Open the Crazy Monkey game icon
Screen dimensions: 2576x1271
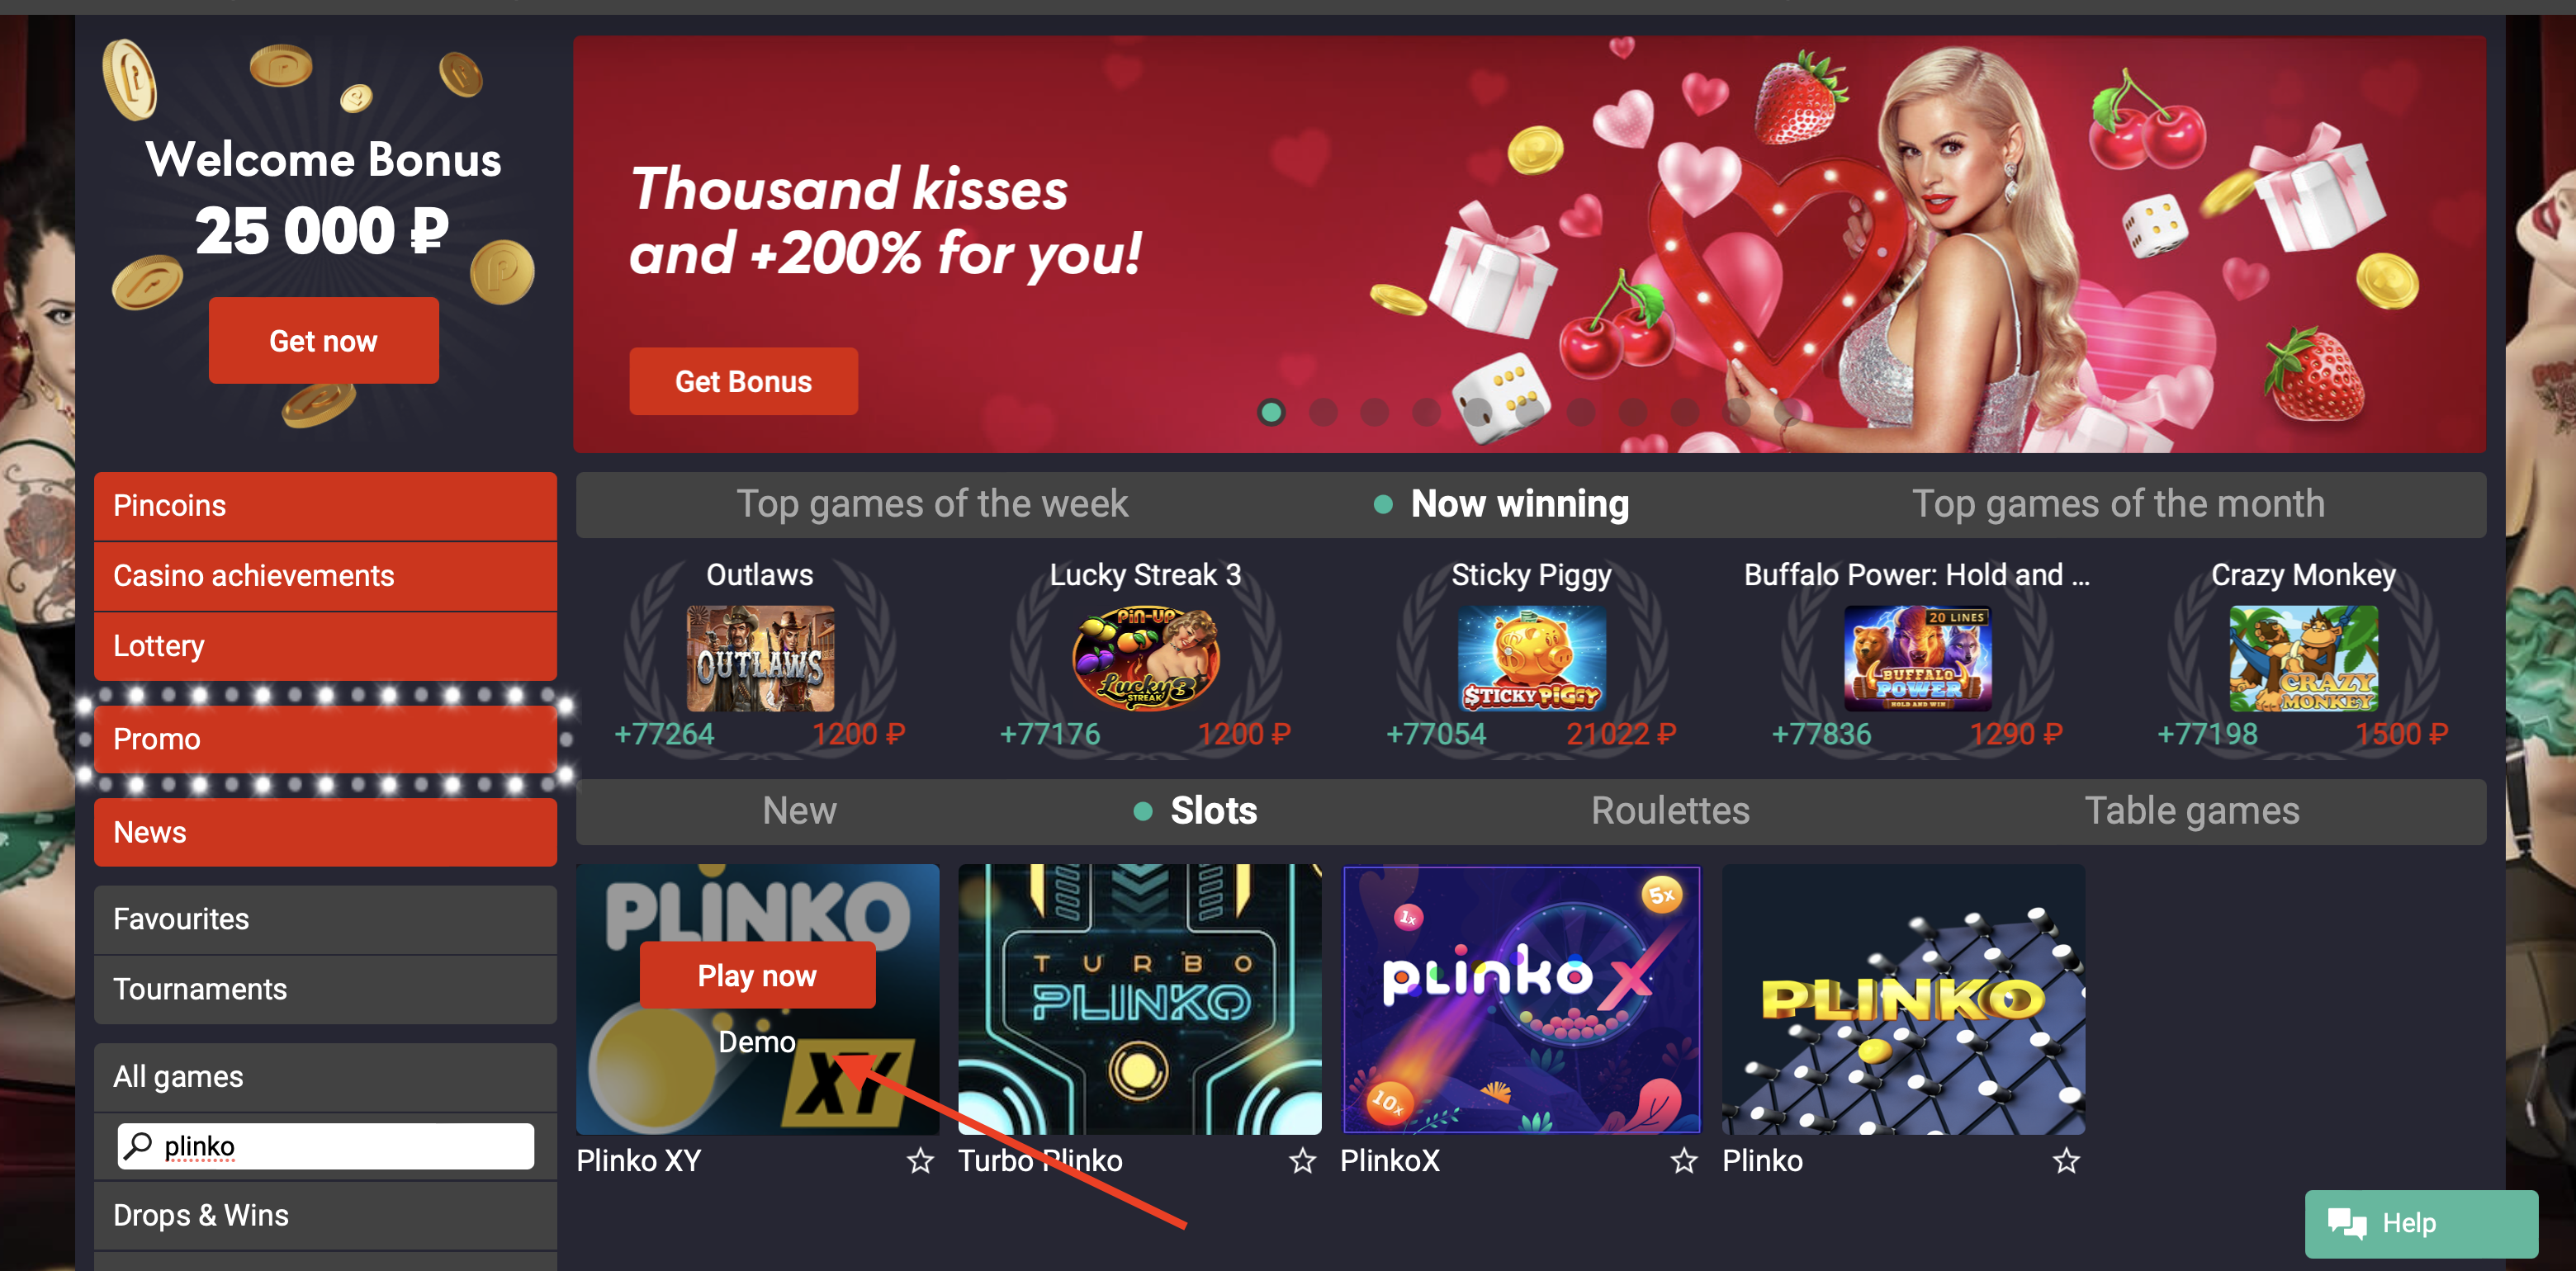2303,658
